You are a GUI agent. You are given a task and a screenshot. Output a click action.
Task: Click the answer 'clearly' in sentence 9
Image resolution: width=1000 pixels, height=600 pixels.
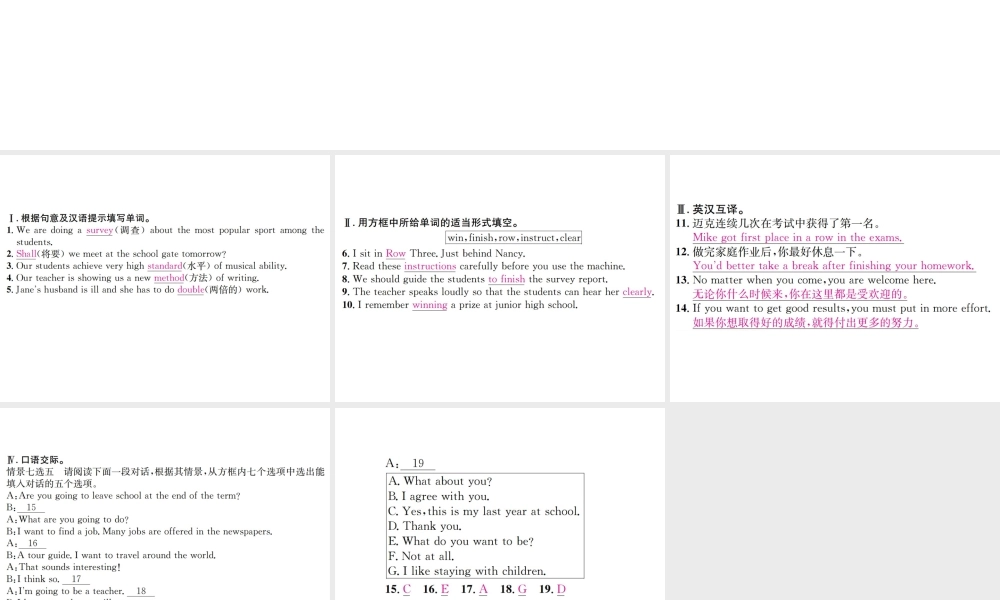coord(637,292)
